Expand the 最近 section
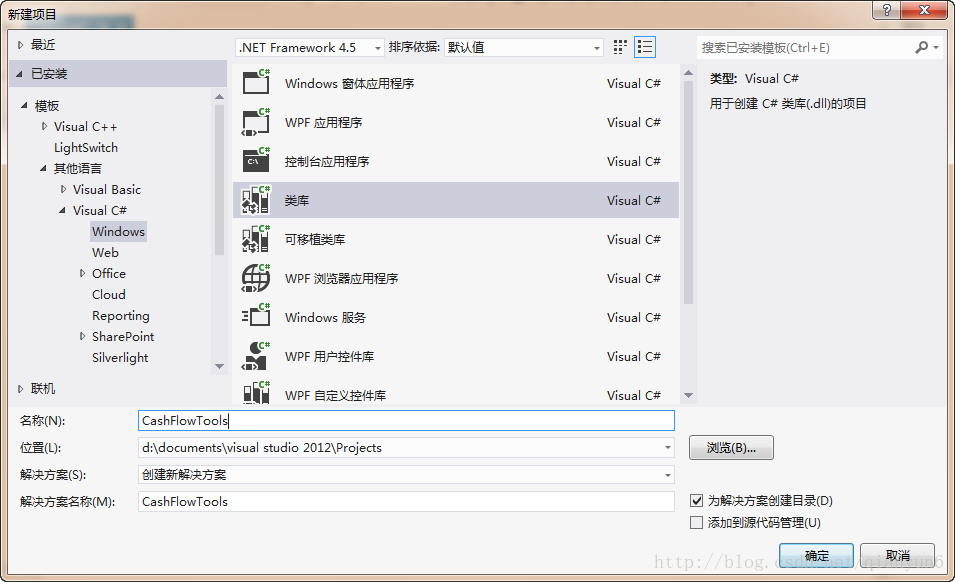Image resolution: width=955 pixels, height=582 pixels. pyautogui.click(x=20, y=44)
